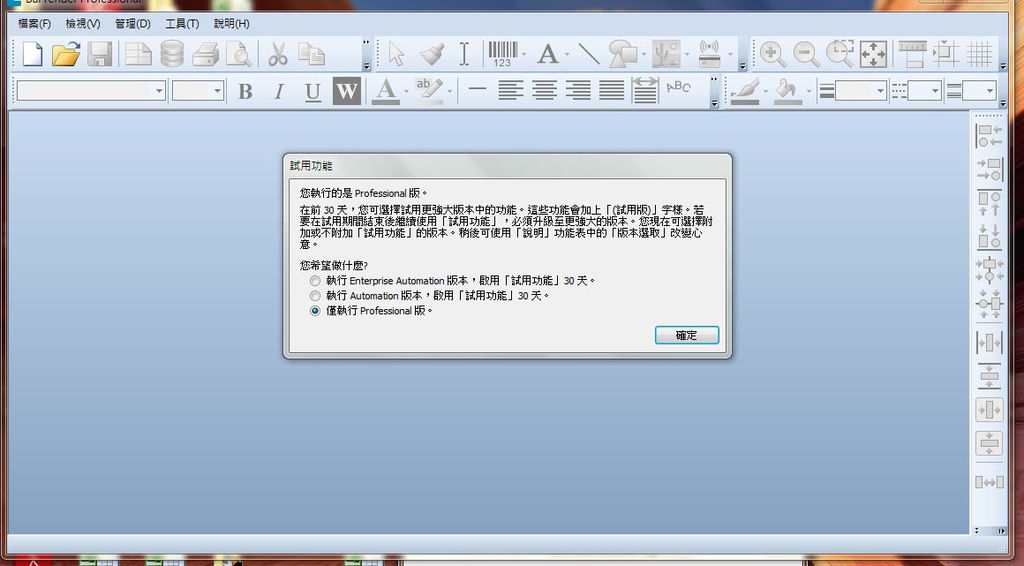The image size is (1024, 566).
Task: Click the printer icon
Action: [206, 54]
